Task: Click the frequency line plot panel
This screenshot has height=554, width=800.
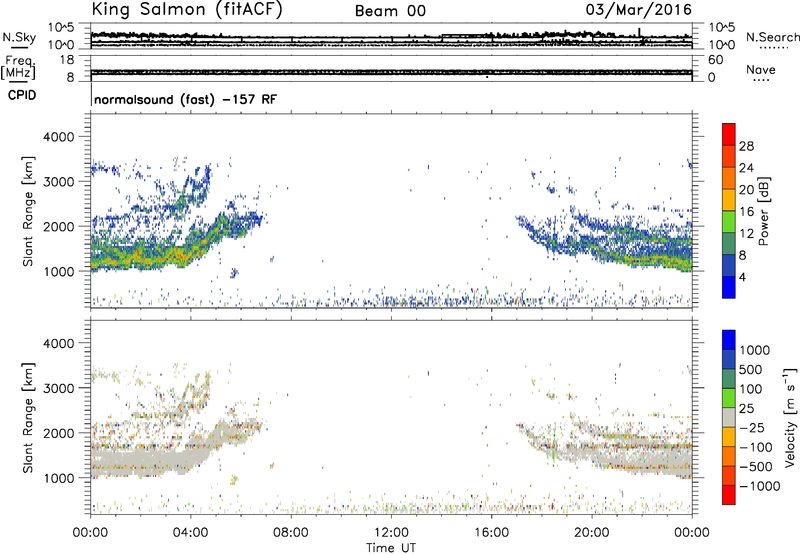Action: (391, 68)
